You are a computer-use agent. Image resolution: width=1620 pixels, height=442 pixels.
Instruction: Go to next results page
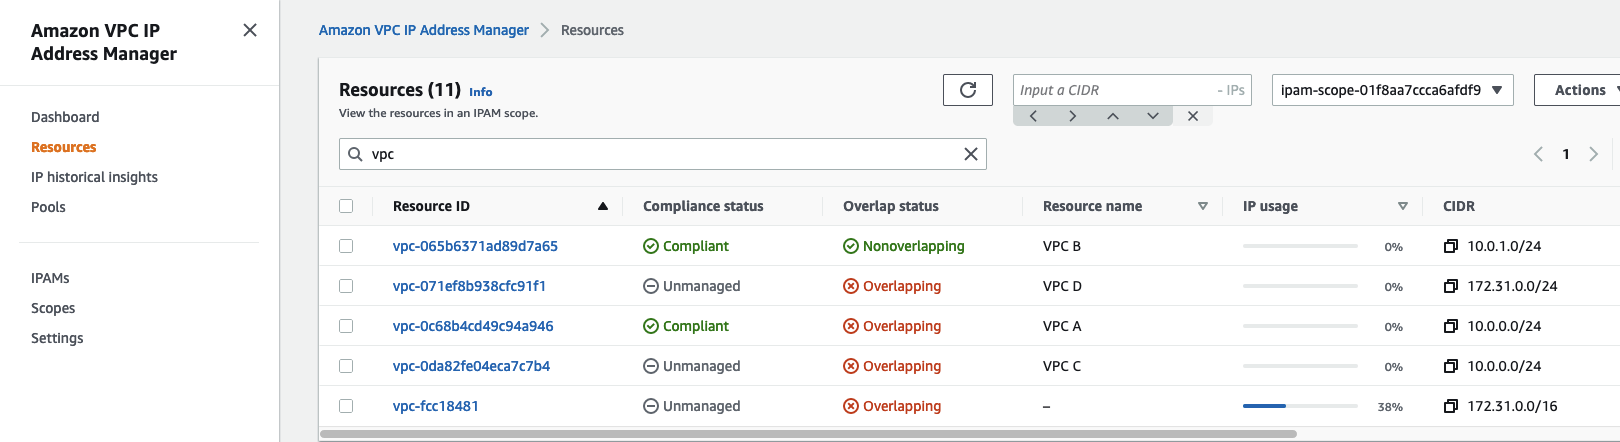pos(1594,154)
